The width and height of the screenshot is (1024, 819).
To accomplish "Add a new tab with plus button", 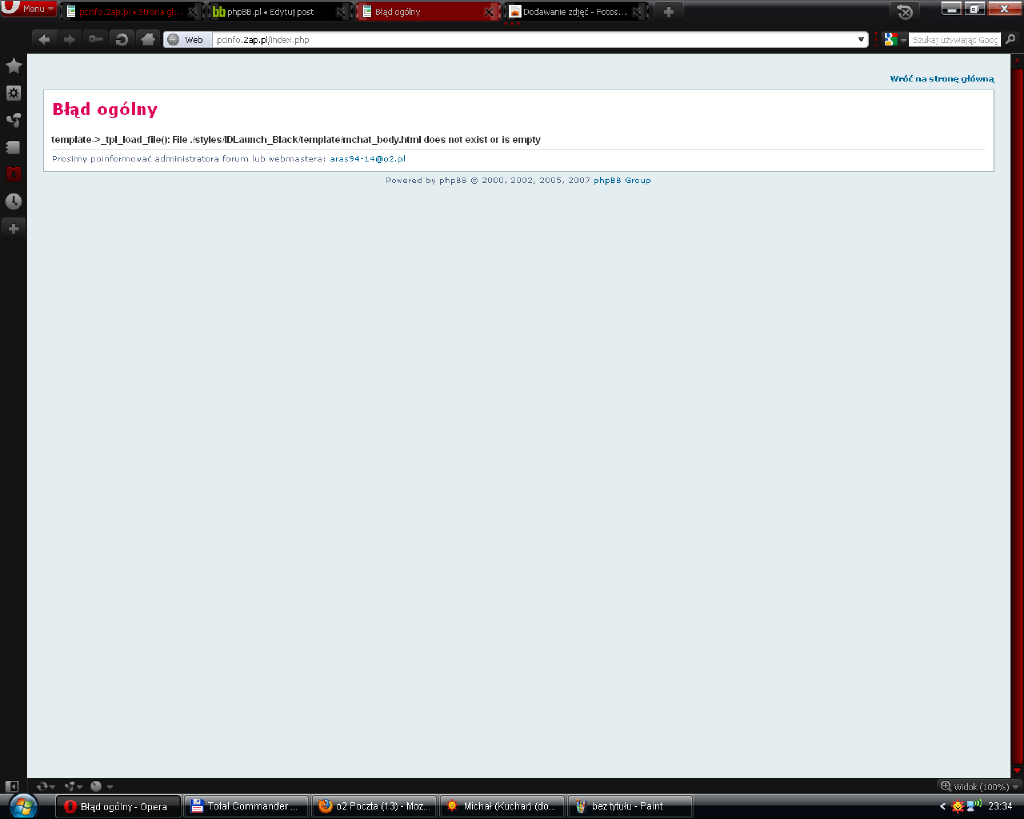I will pyautogui.click(x=669, y=11).
